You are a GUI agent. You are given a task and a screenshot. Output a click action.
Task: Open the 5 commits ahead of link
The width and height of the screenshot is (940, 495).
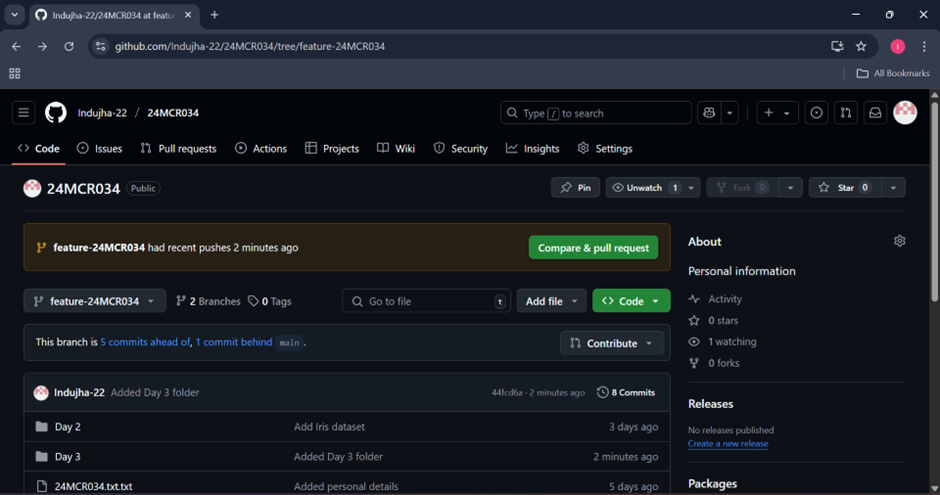(145, 342)
